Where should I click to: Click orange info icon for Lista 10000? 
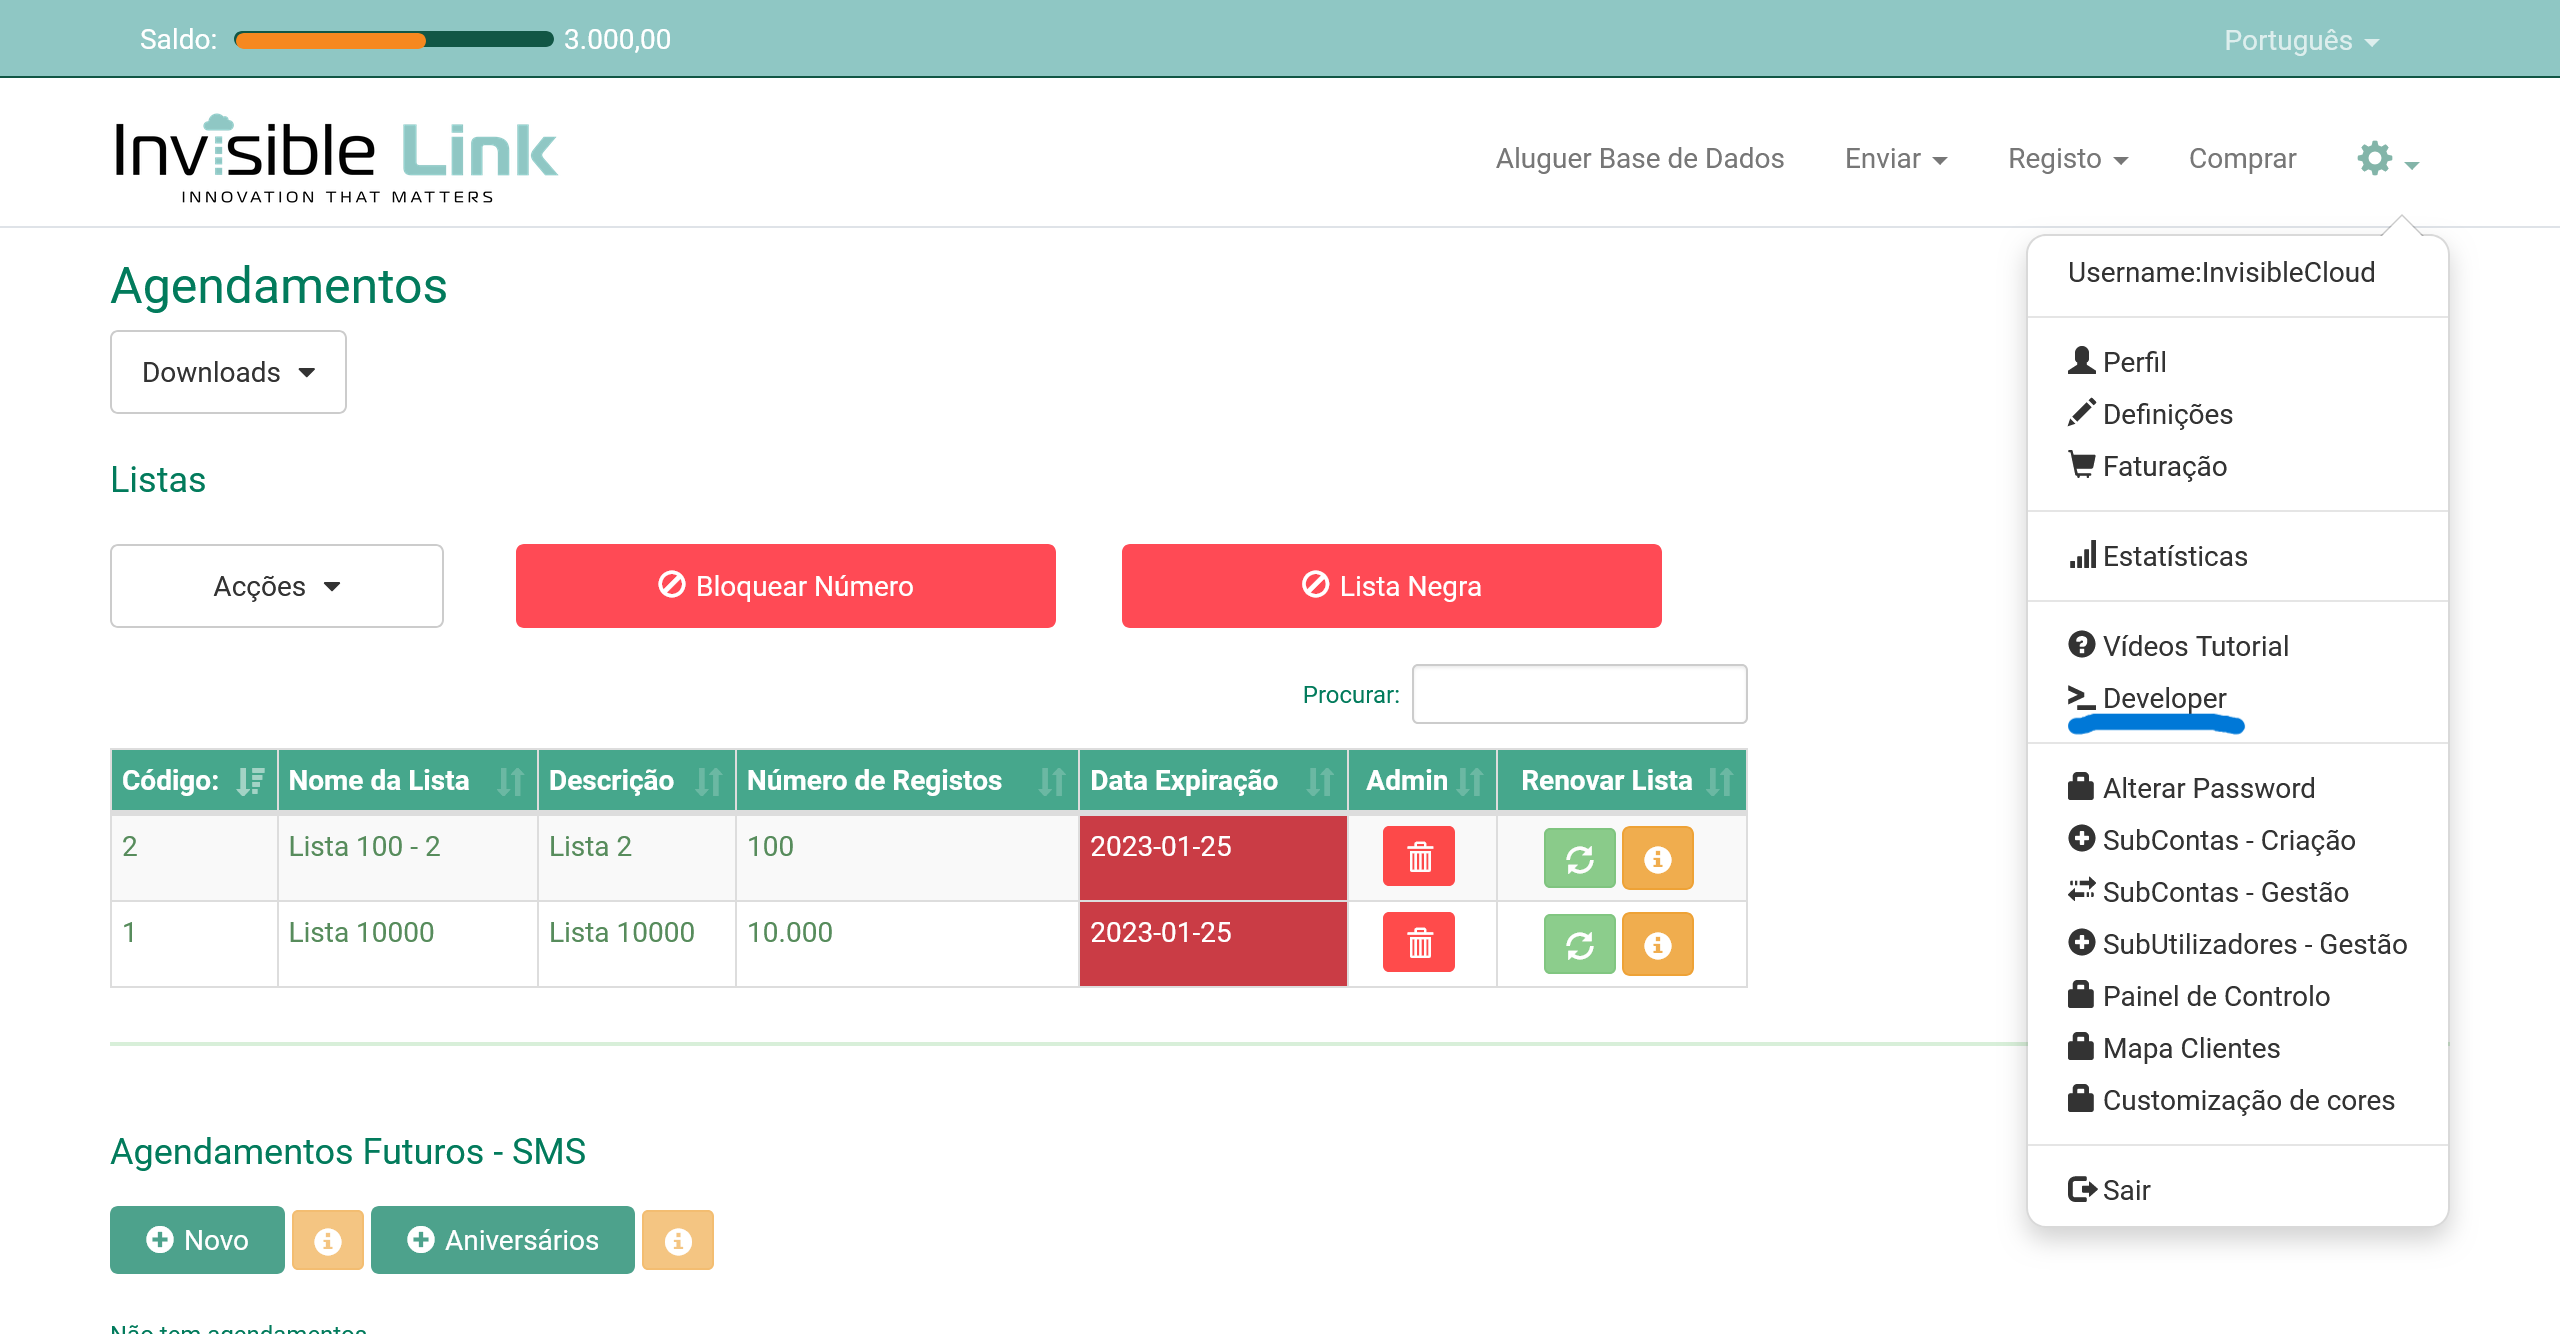(x=1657, y=943)
